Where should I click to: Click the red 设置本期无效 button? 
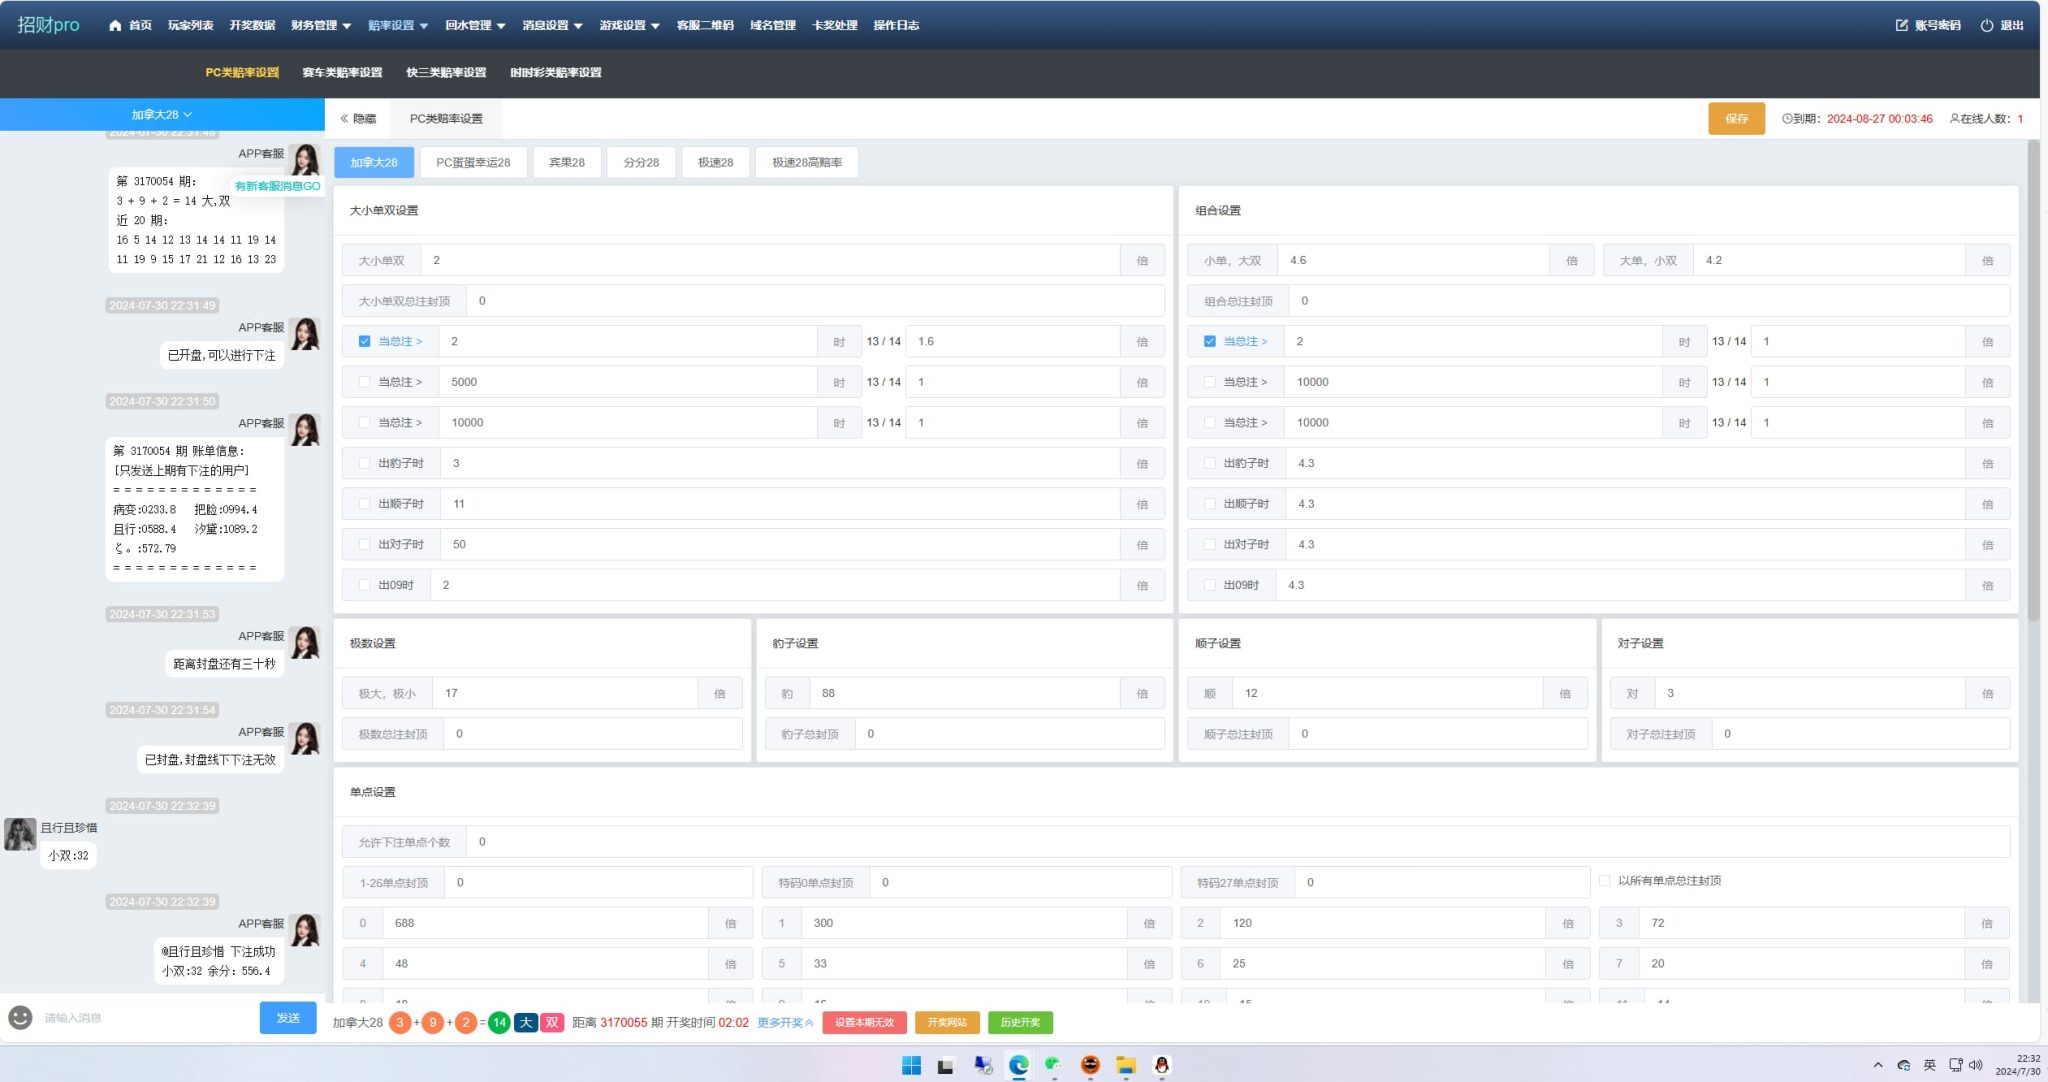tap(864, 1022)
